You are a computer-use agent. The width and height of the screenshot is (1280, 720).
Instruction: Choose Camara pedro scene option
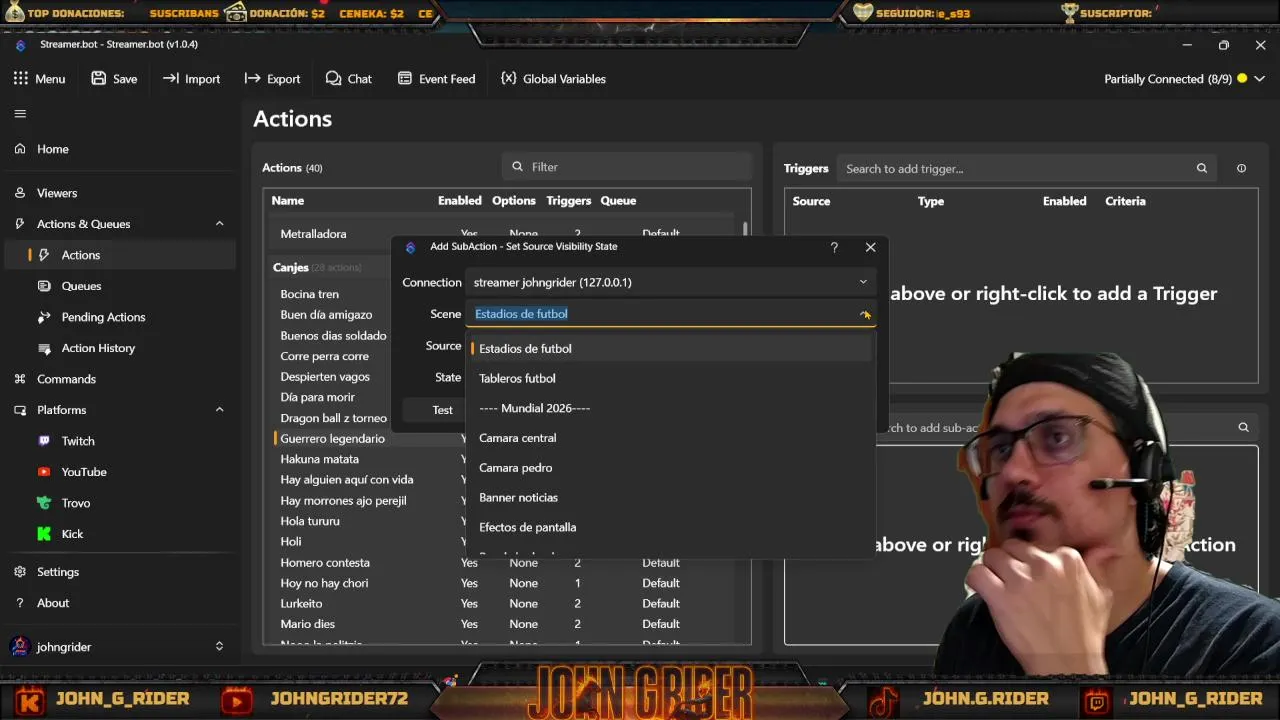pos(670,468)
